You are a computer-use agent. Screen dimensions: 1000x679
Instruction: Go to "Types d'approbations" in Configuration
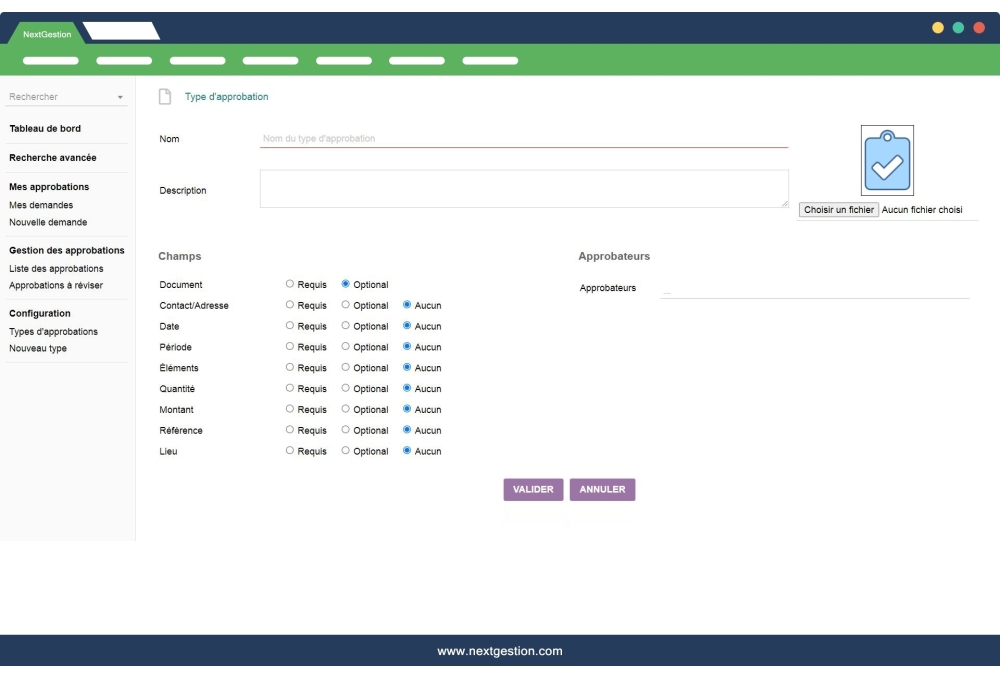pyautogui.click(x=52, y=331)
